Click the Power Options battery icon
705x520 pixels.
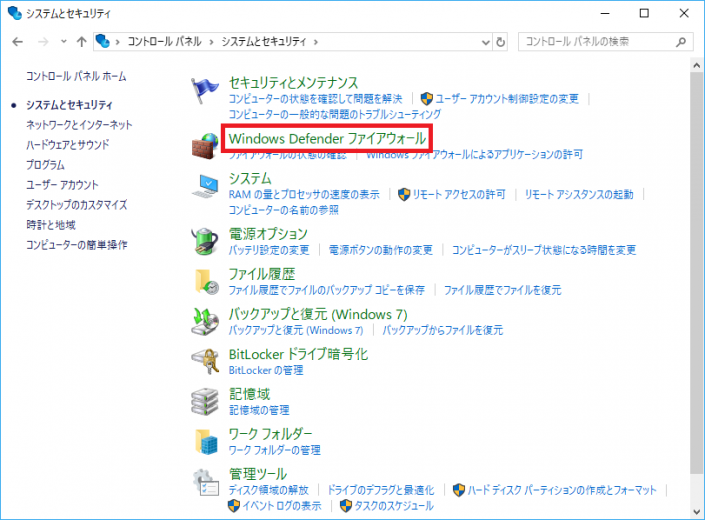coord(205,241)
